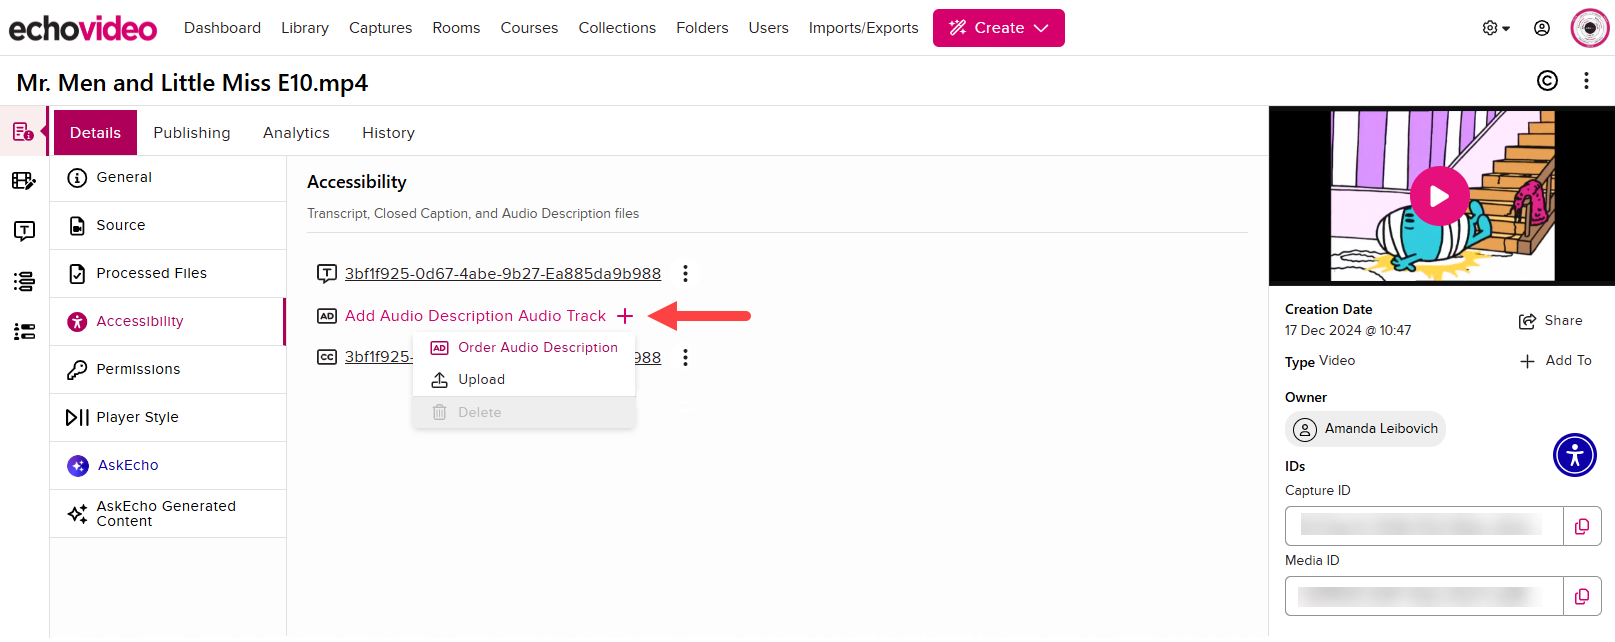The width and height of the screenshot is (1615, 642).
Task: Open transcript file 3bf1f925-0d67-4abe link
Action: (503, 274)
